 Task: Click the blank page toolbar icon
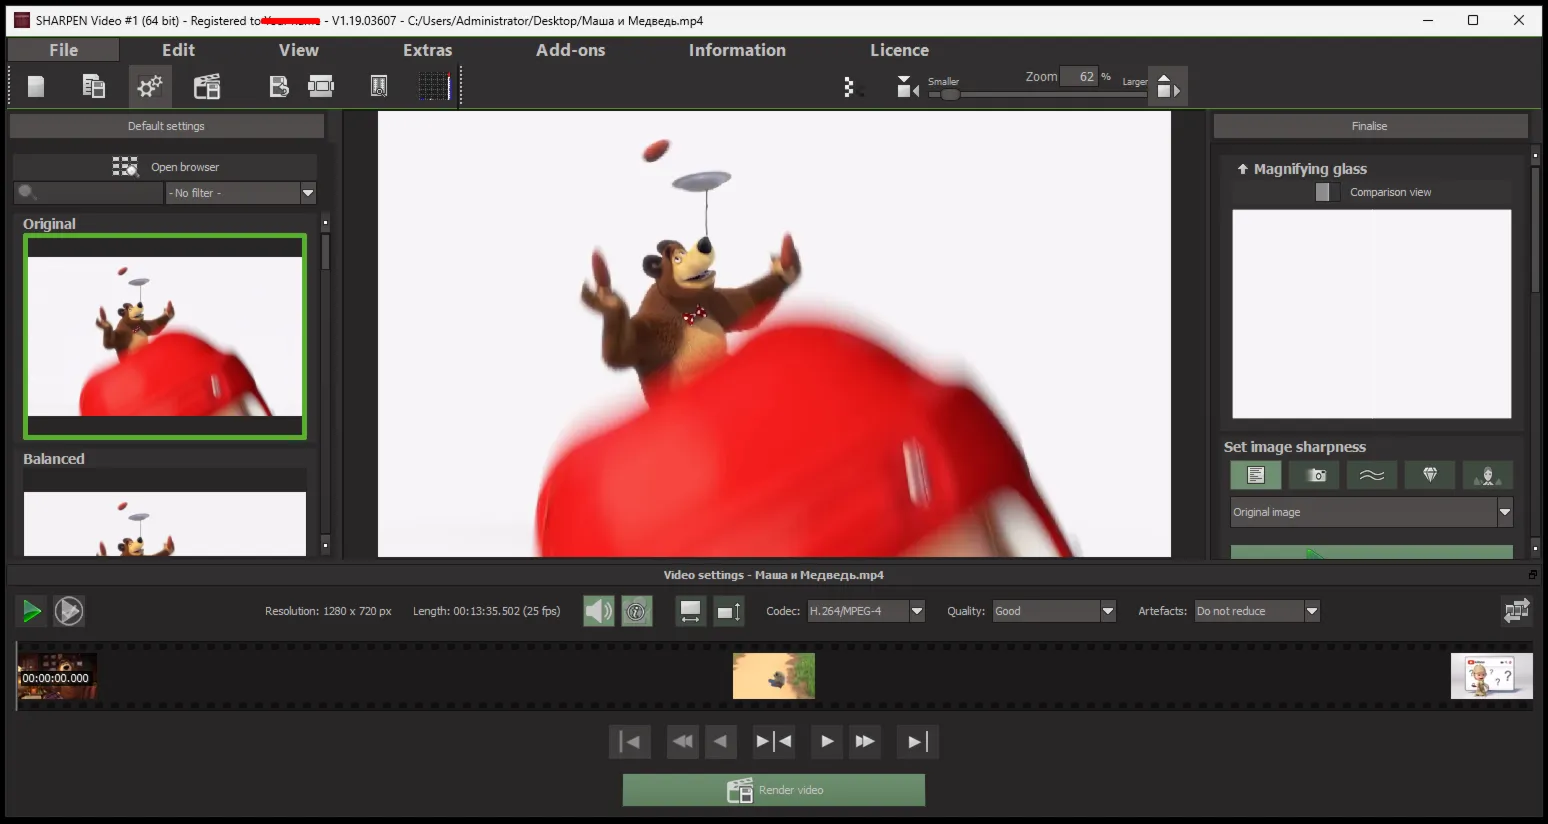(x=36, y=87)
